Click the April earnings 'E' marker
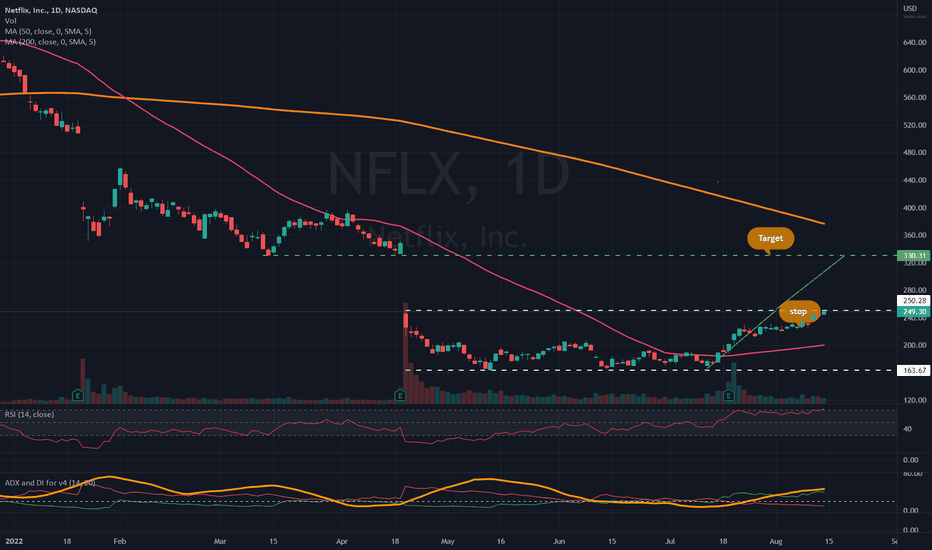 click(x=400, y=395)
